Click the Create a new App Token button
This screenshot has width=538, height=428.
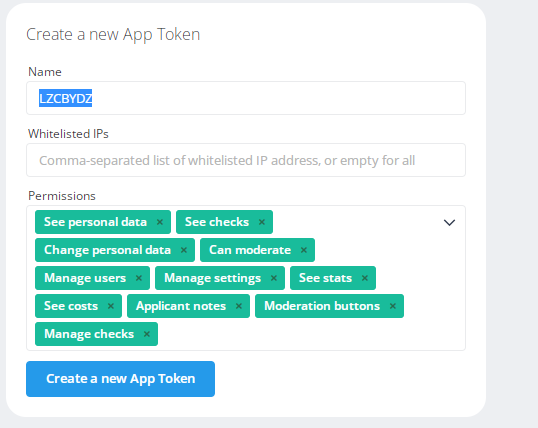pyautogui.click(x=120, y=379)
